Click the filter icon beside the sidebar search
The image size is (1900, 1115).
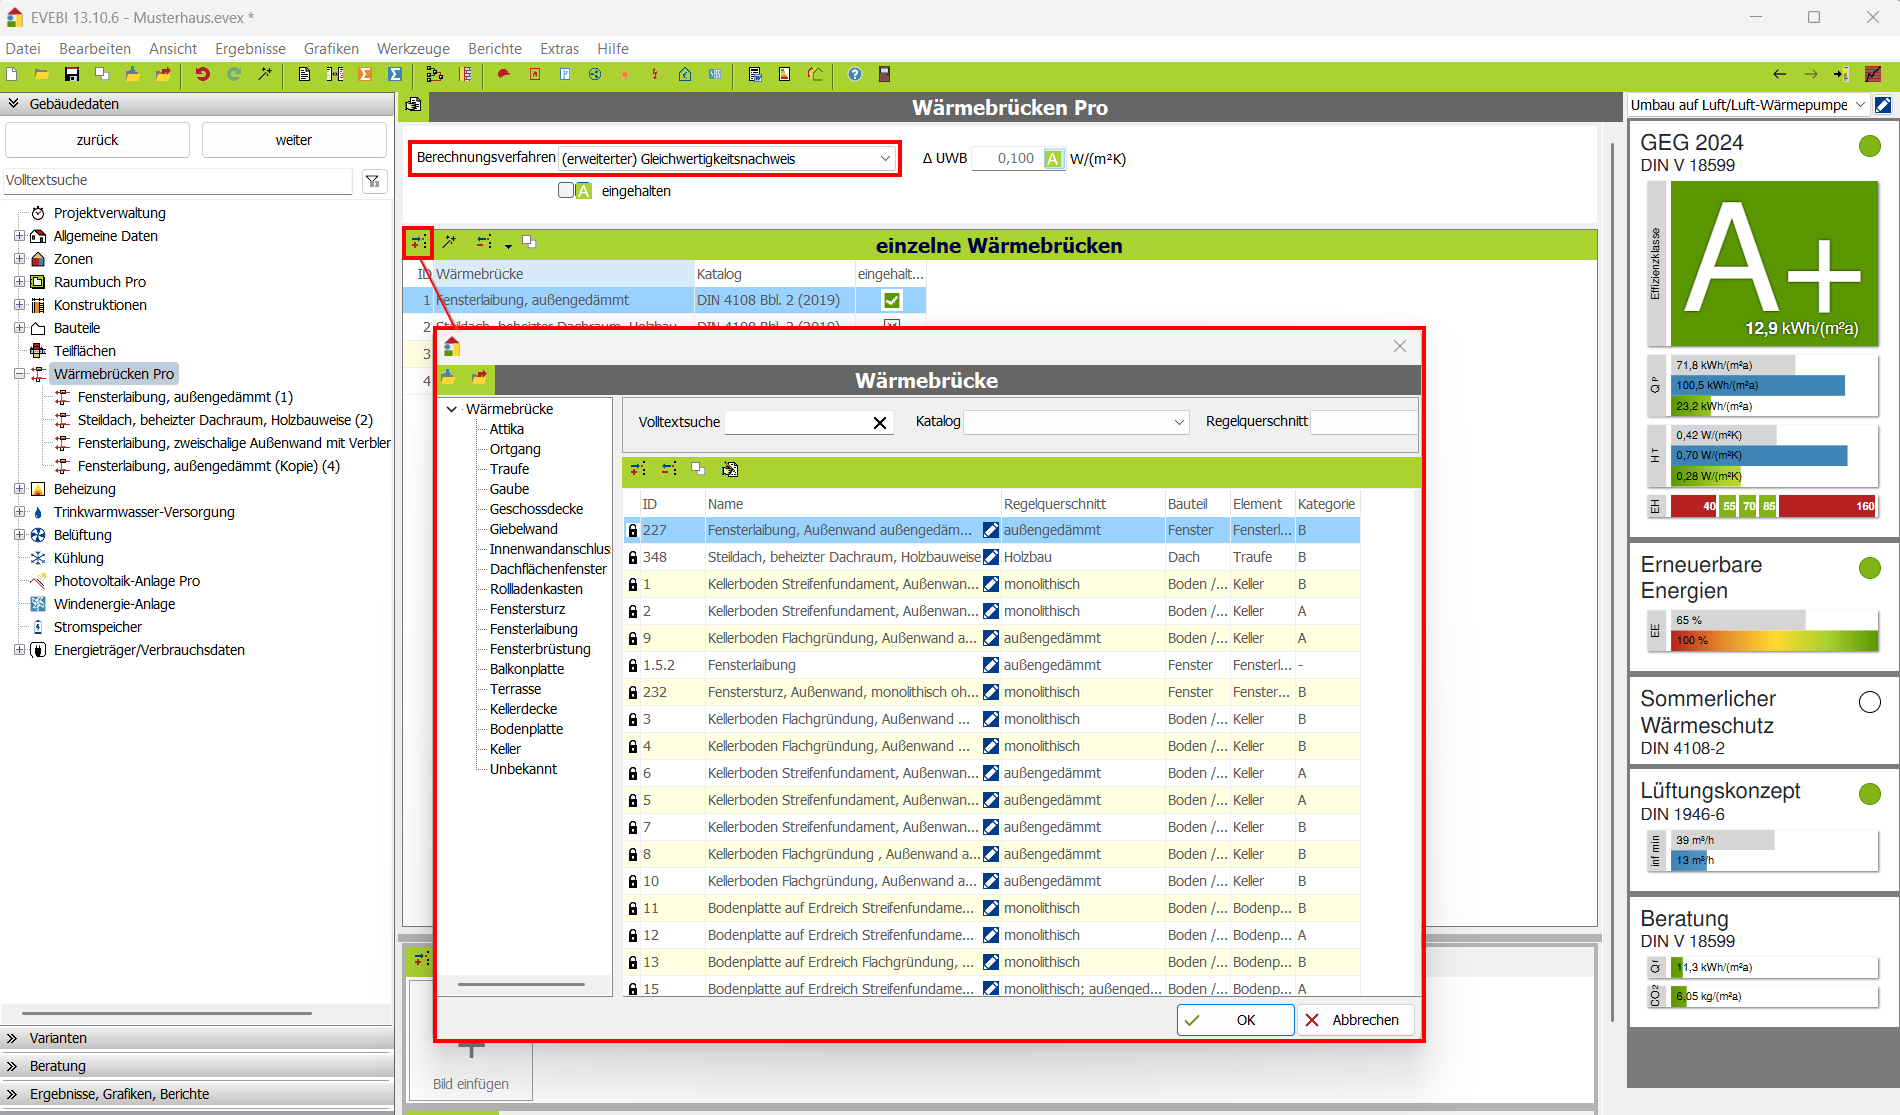373,181
